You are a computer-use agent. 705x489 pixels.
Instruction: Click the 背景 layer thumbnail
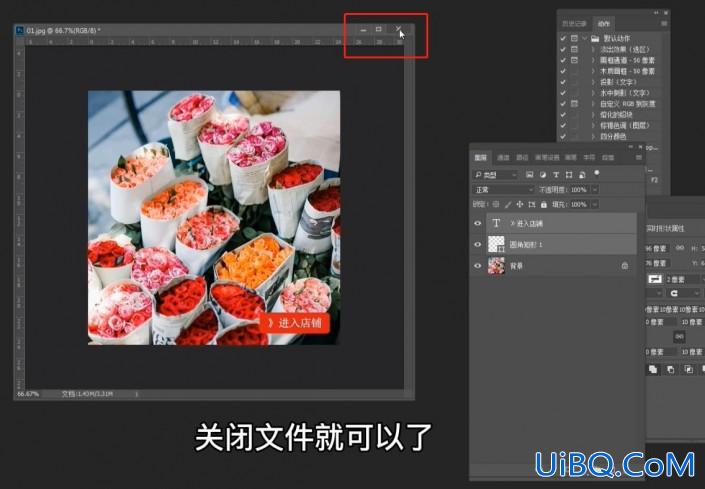click(496, 266)
